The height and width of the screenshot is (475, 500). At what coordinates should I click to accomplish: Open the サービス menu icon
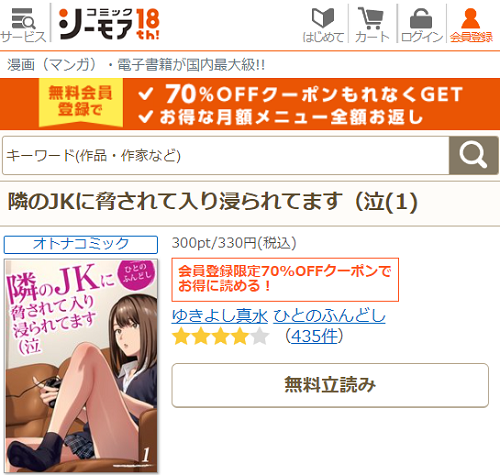[23, 25]
